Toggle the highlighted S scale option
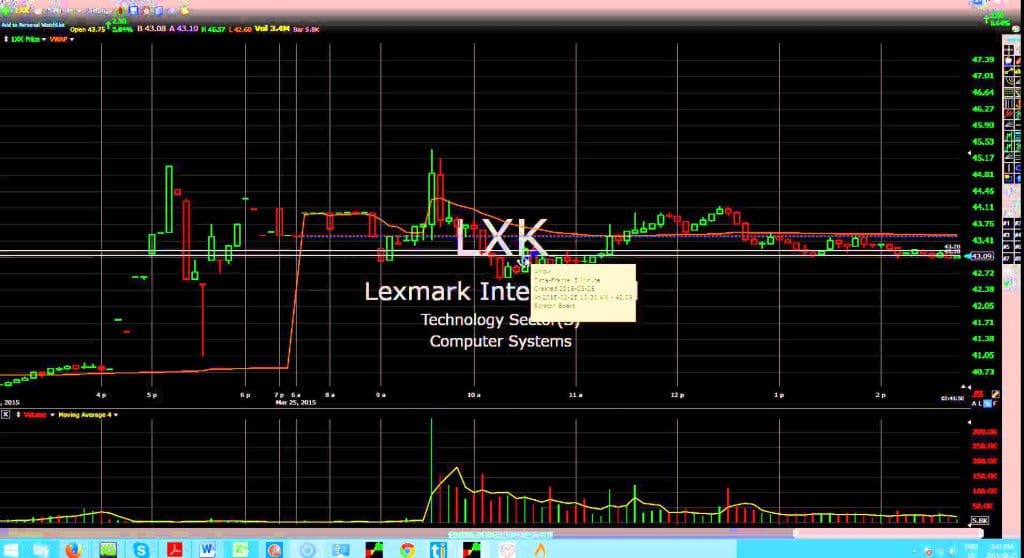Image resolution: width=1024 pixels, height=558 pixels. (x=987, y=404)
